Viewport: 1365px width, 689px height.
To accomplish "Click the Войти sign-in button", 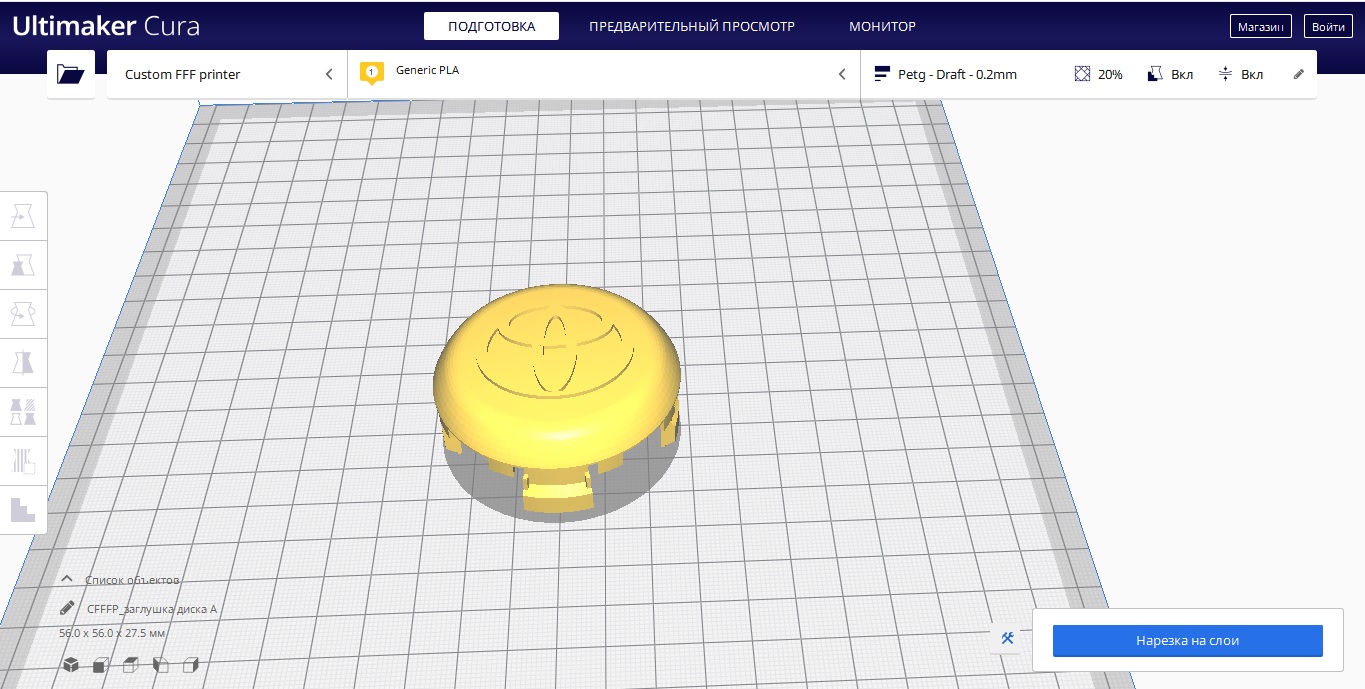I will pyautogui.click(x=1328, y=27).
